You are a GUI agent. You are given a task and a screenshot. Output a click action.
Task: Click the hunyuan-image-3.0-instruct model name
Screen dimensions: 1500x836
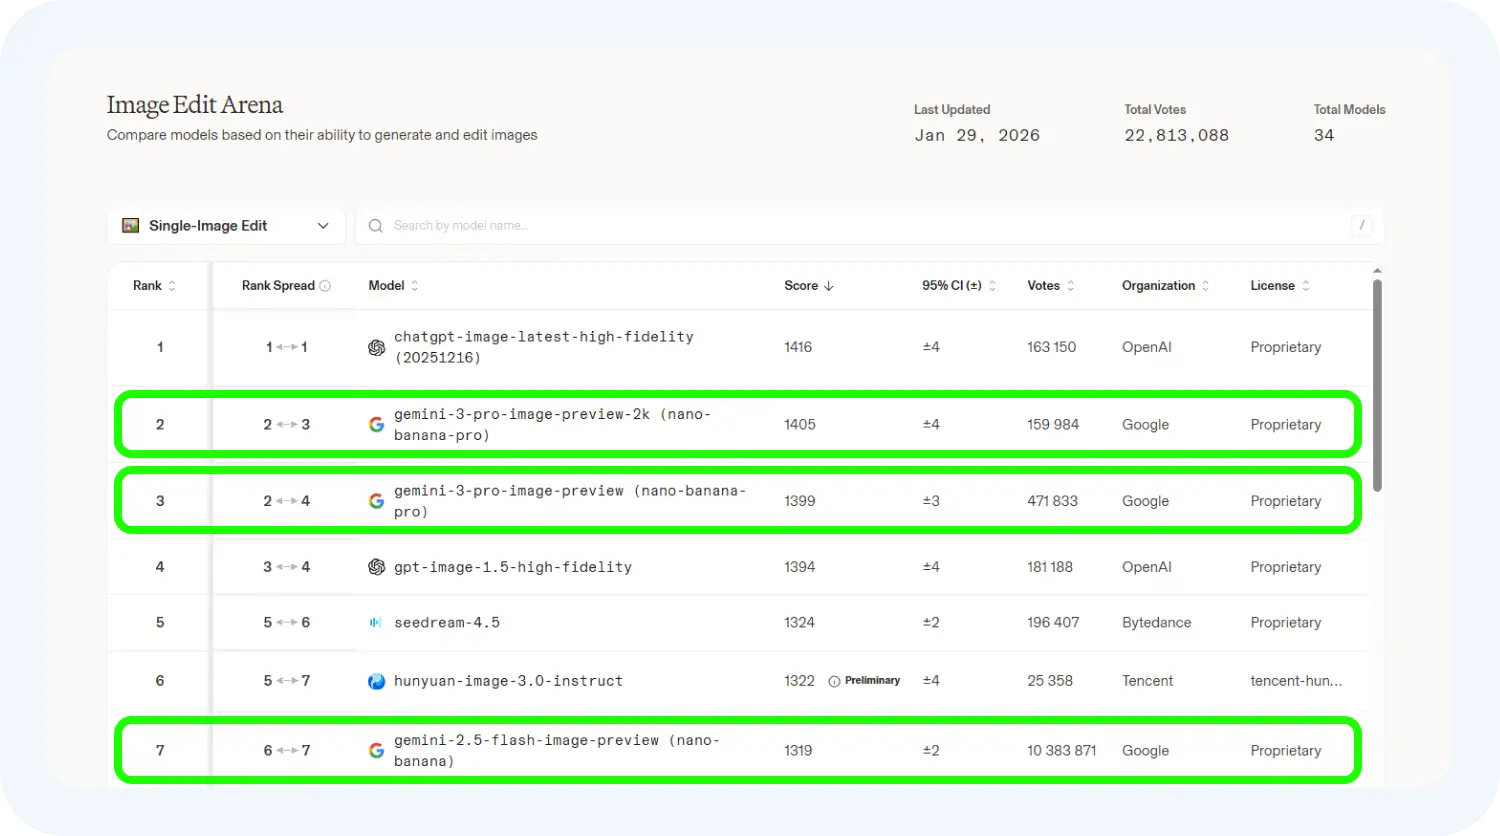coord(508,681)
